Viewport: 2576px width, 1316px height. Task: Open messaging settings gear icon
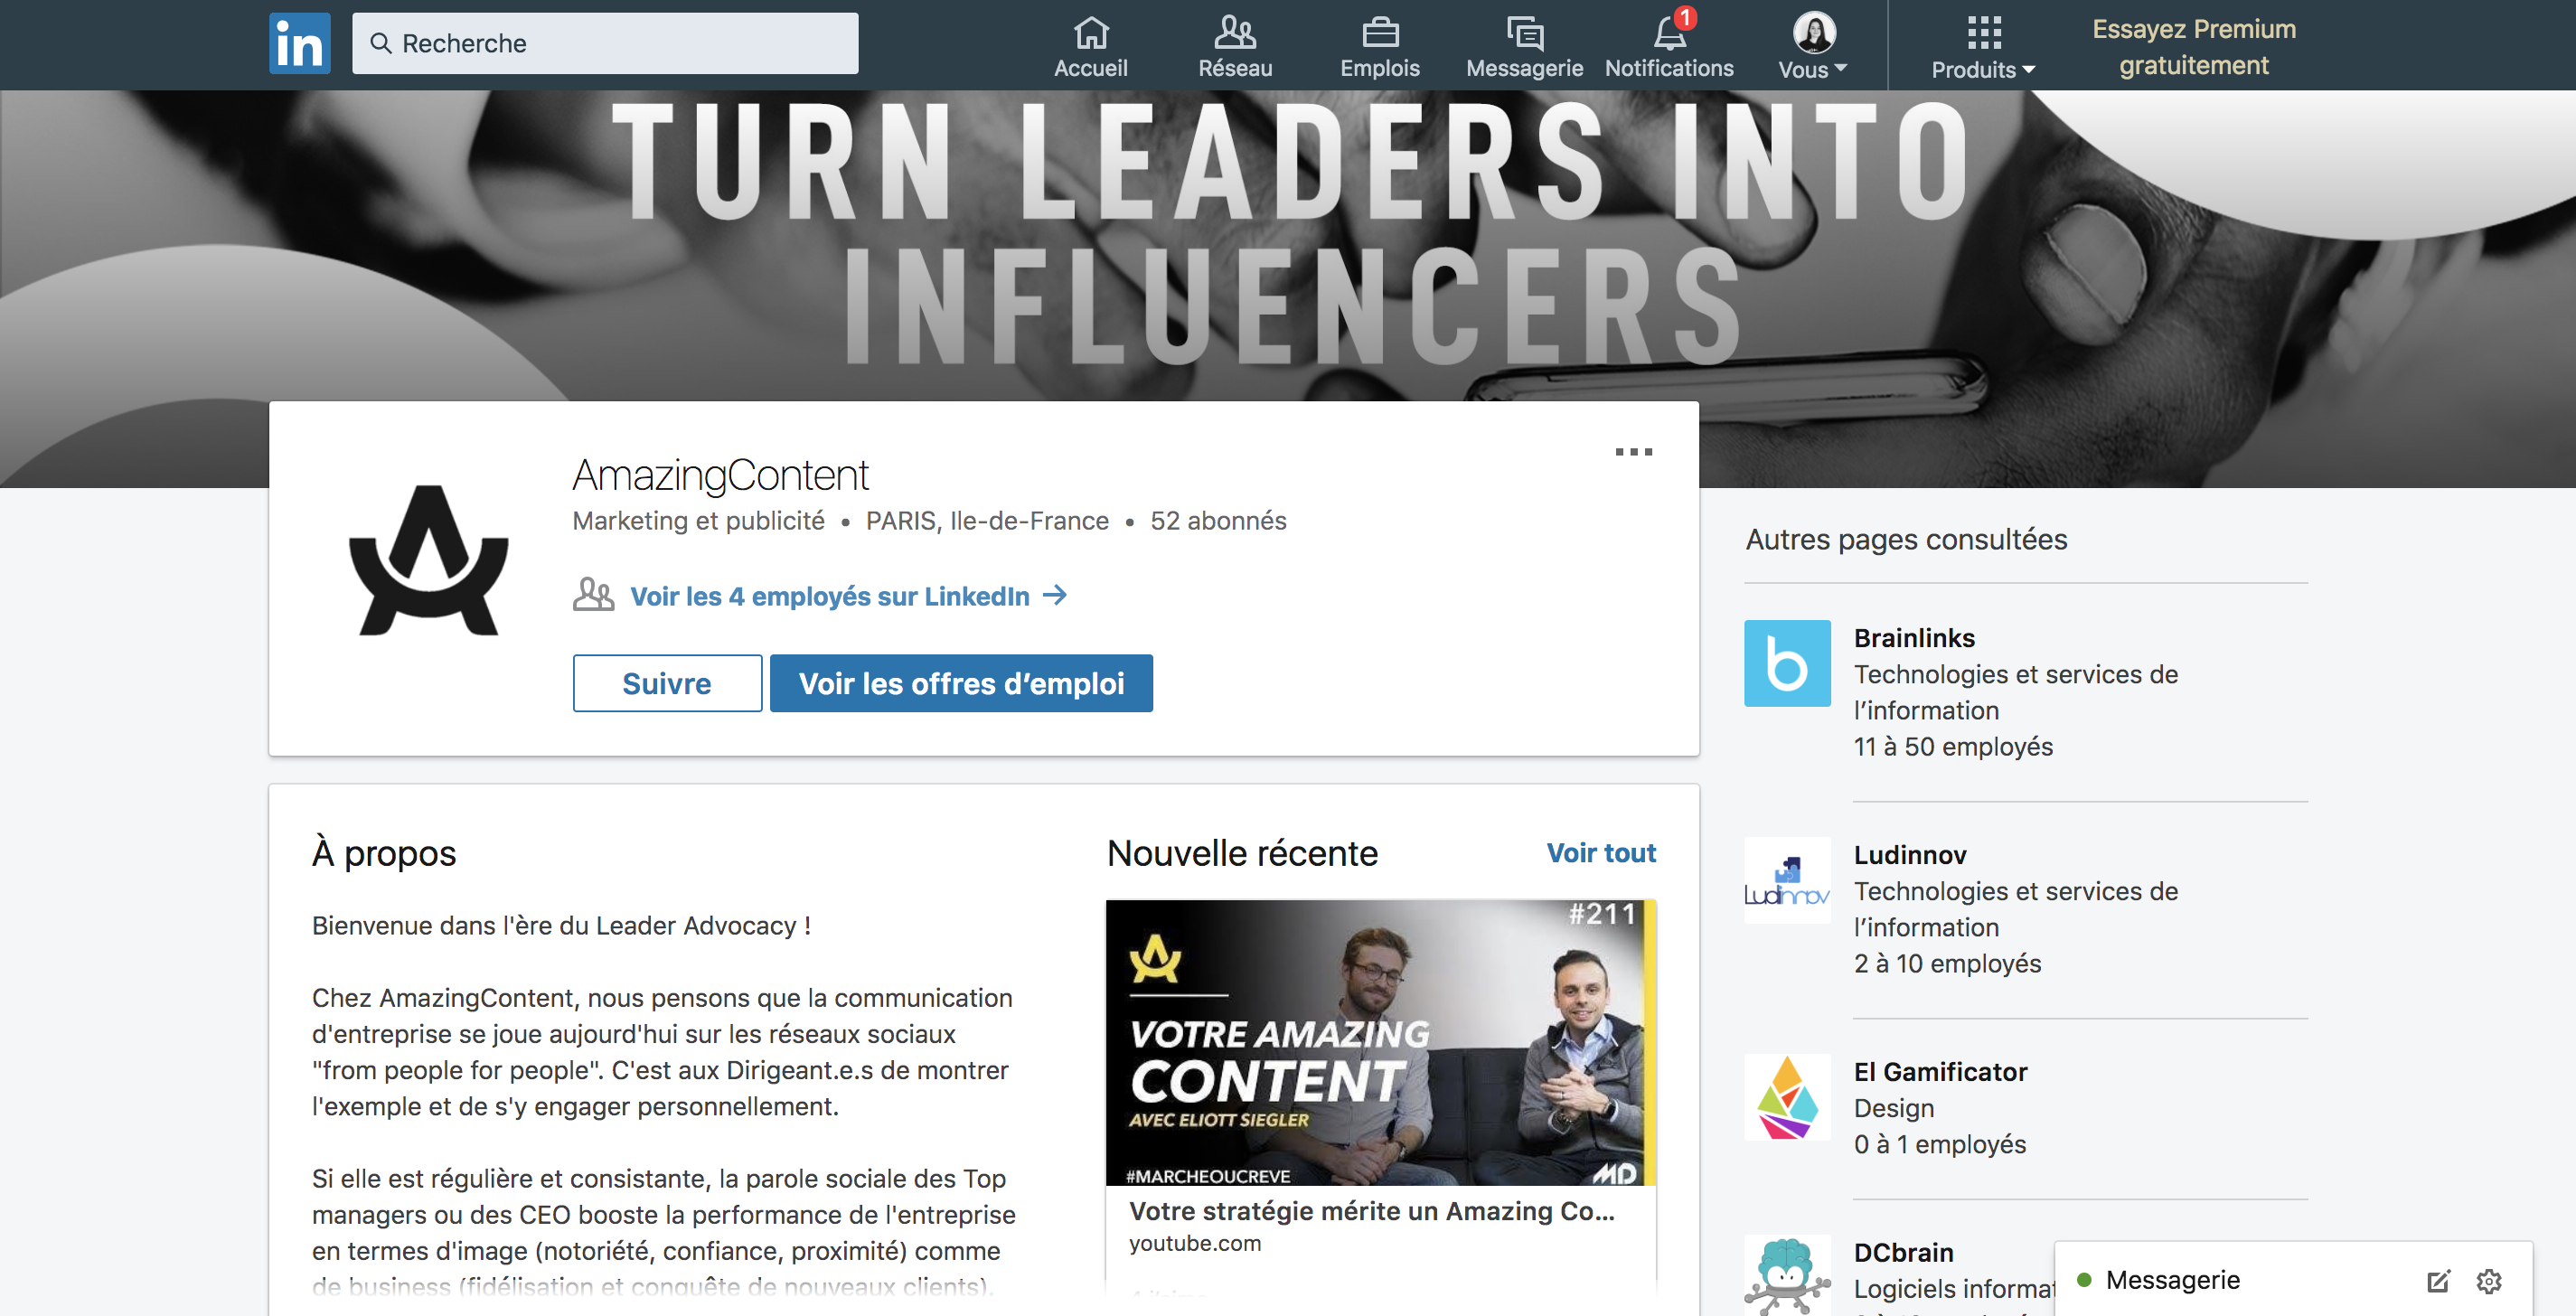click(2488, 1280)
